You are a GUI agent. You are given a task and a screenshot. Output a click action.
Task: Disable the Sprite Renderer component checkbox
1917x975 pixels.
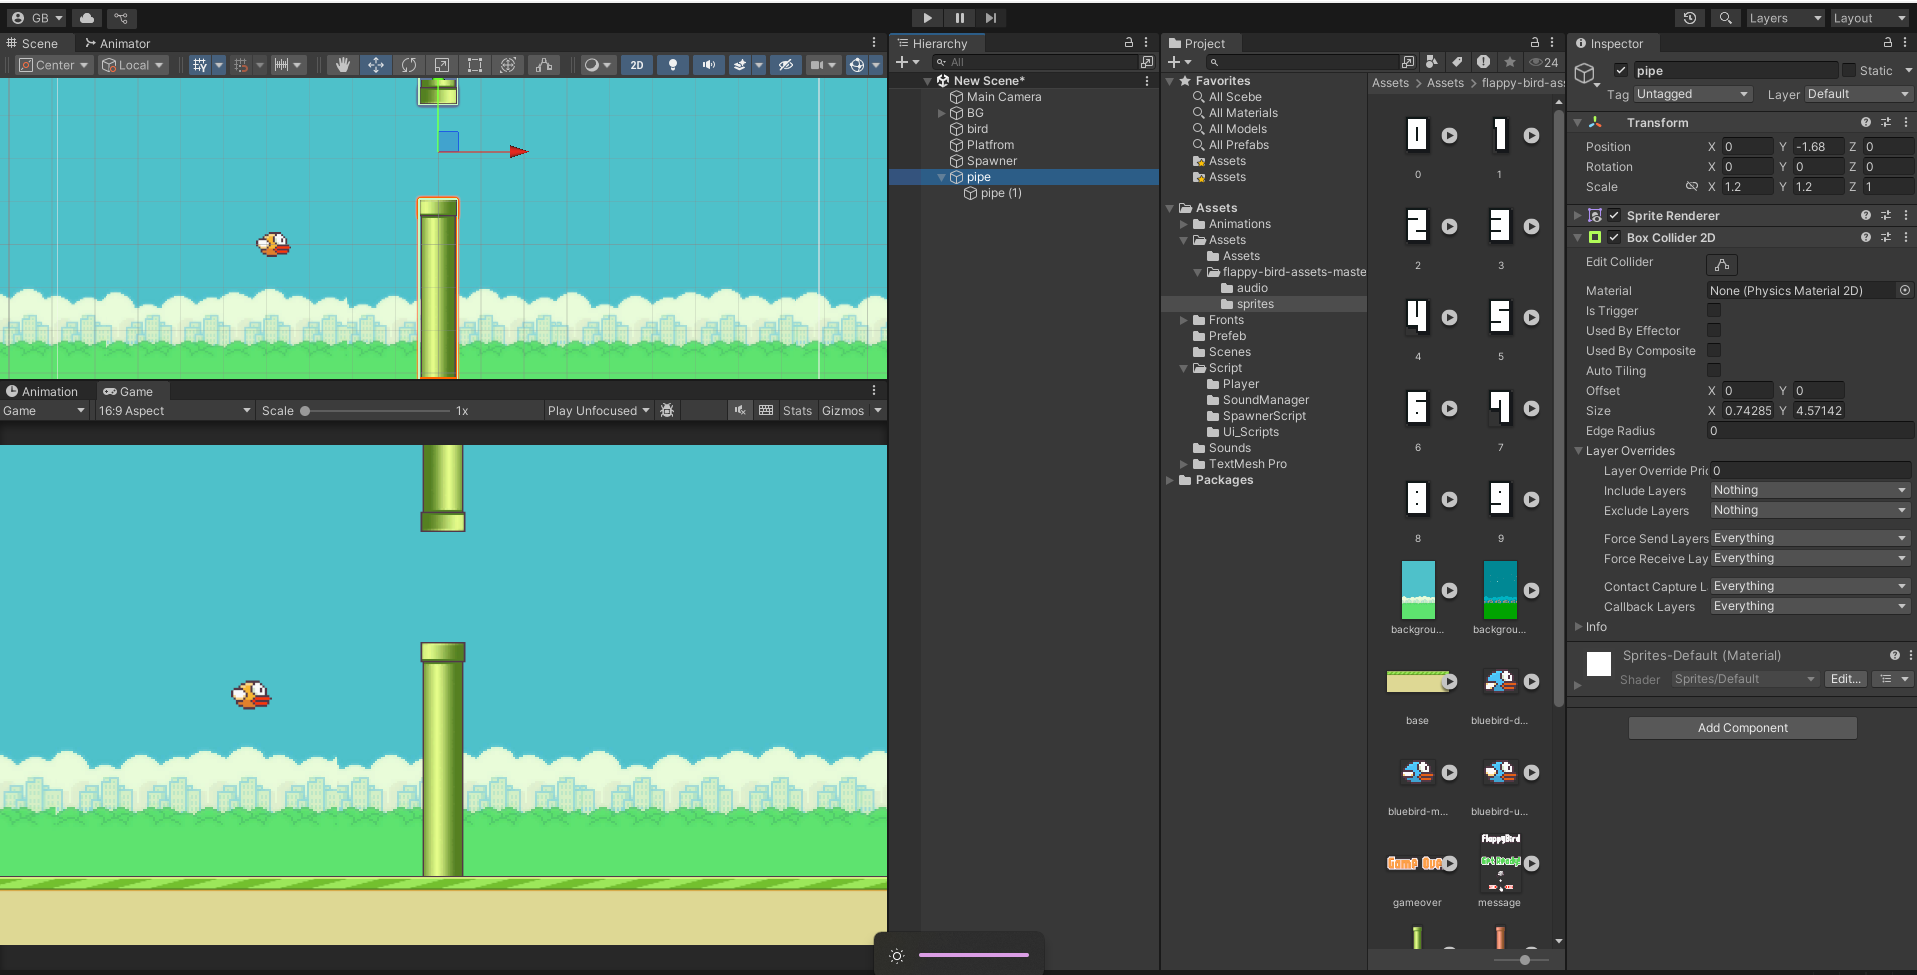pyautogui.click(x=1614, y=216)
